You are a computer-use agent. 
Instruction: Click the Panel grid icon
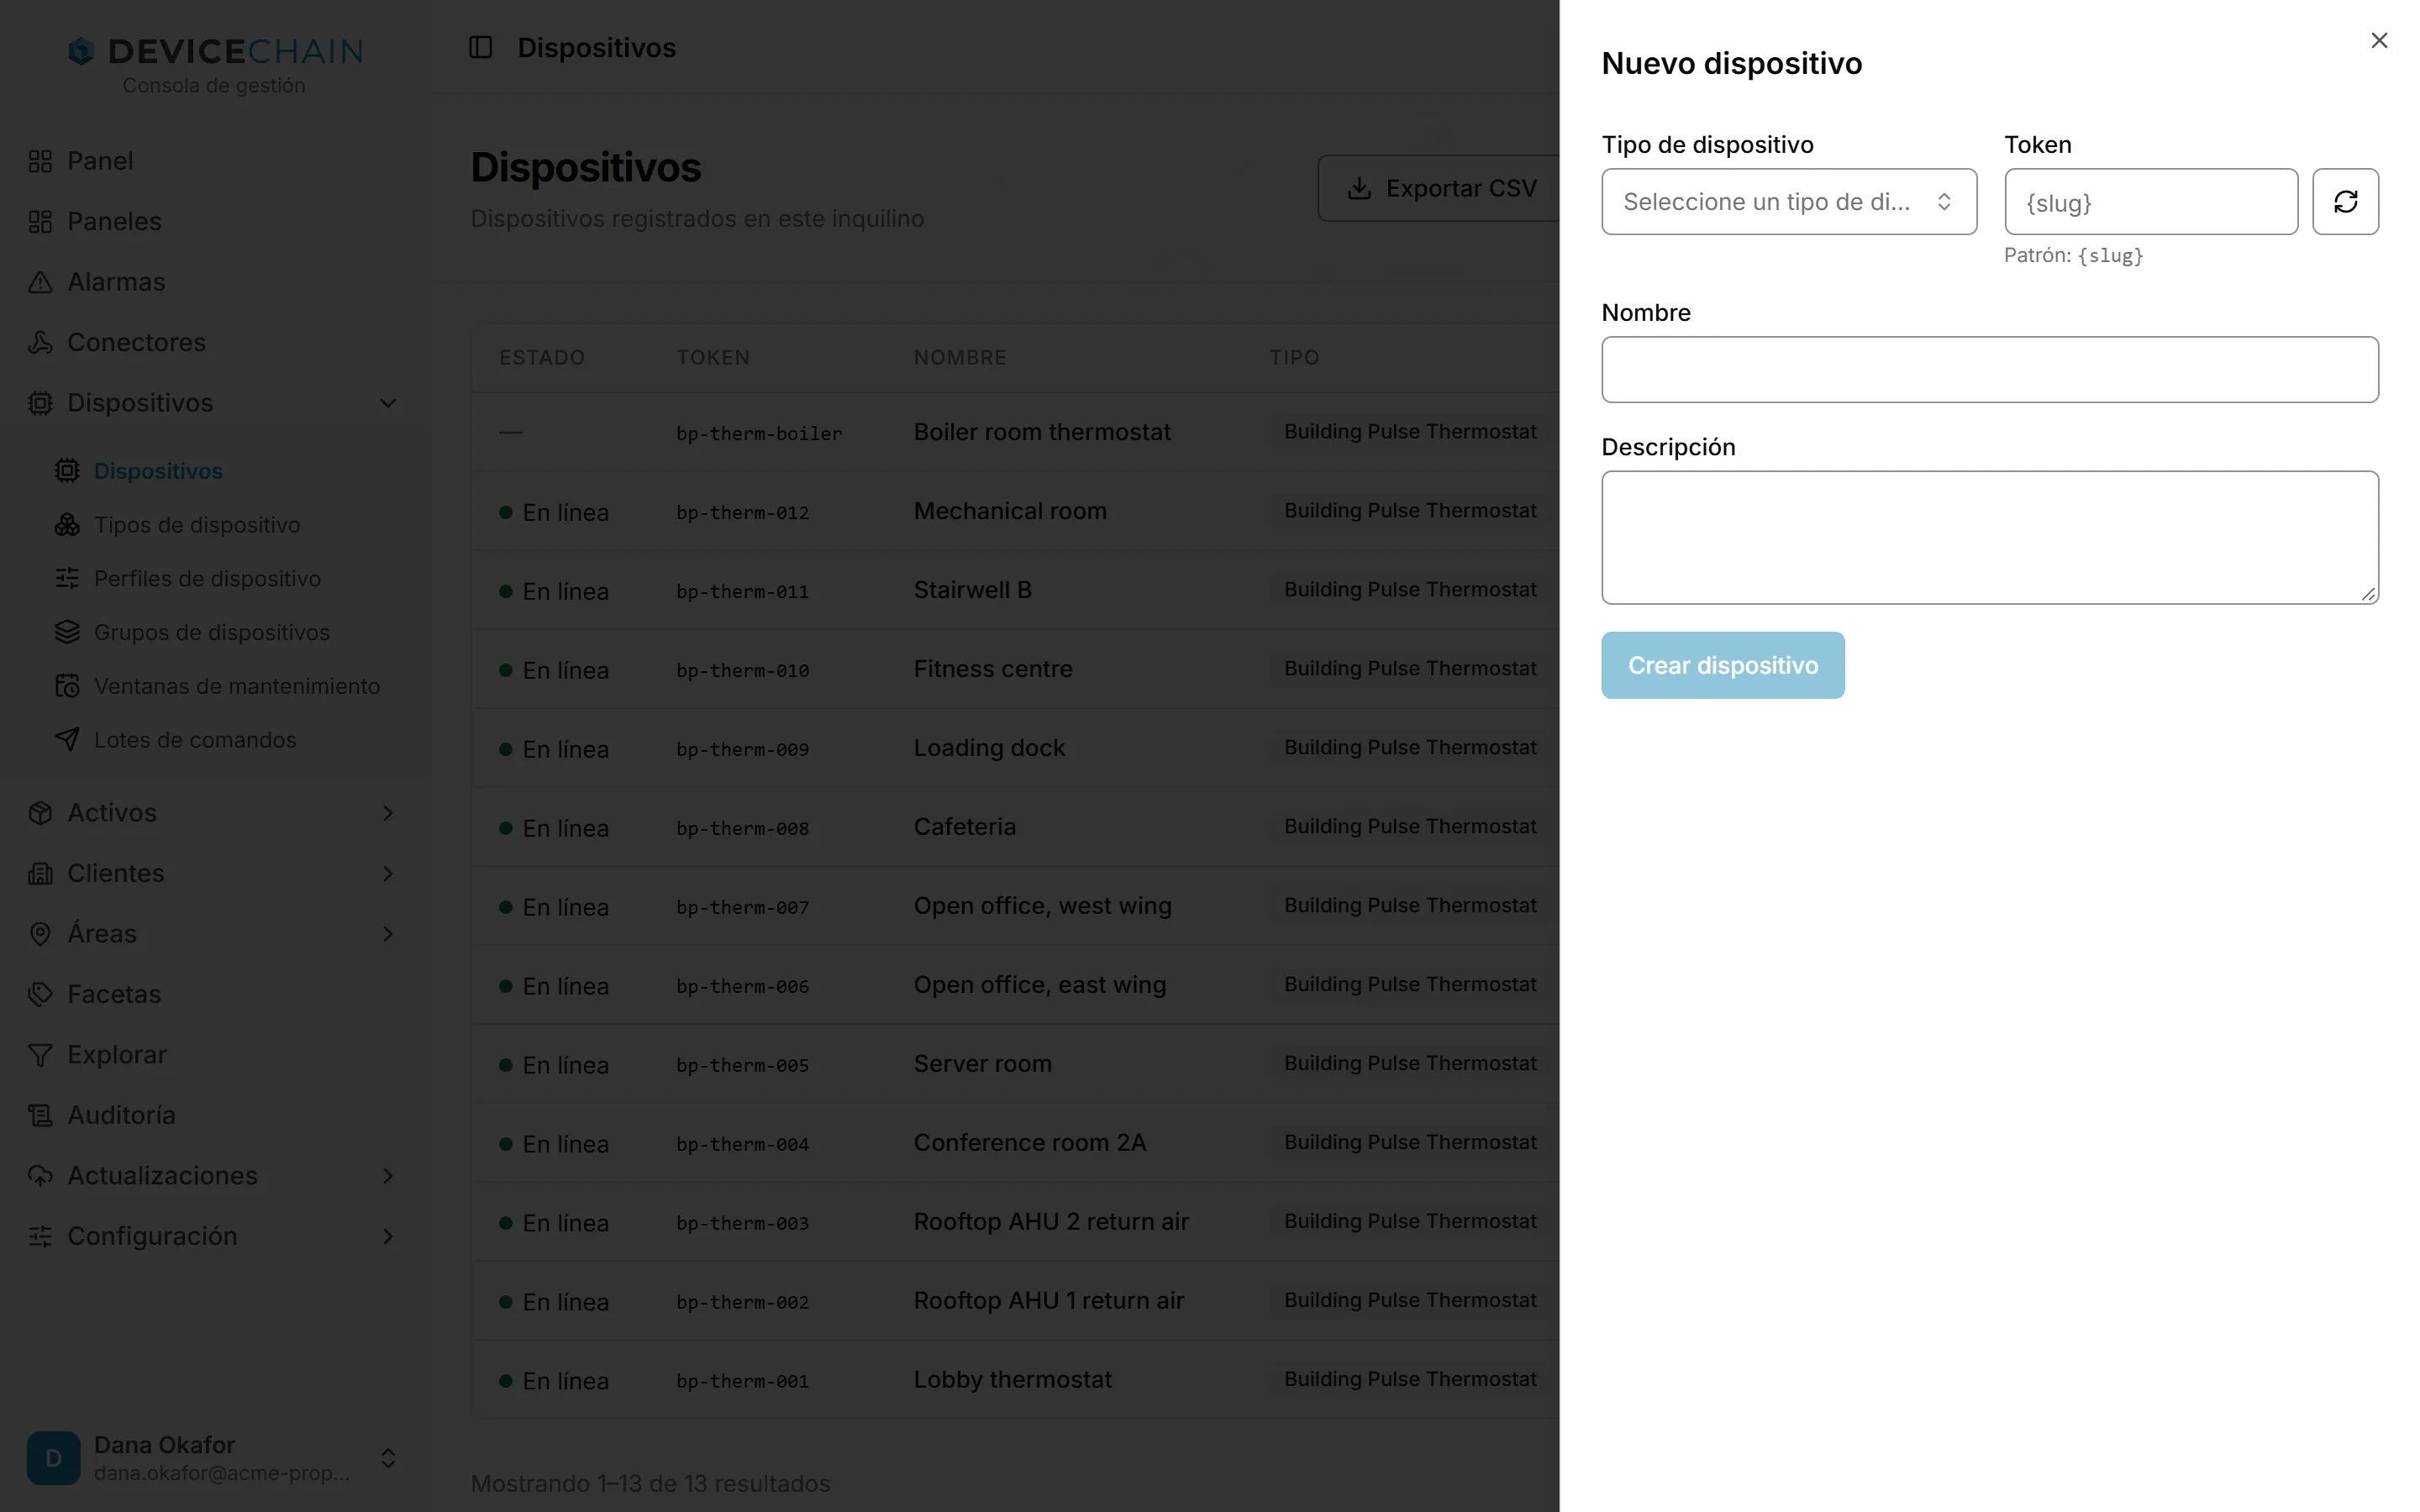tap(40, 161)
